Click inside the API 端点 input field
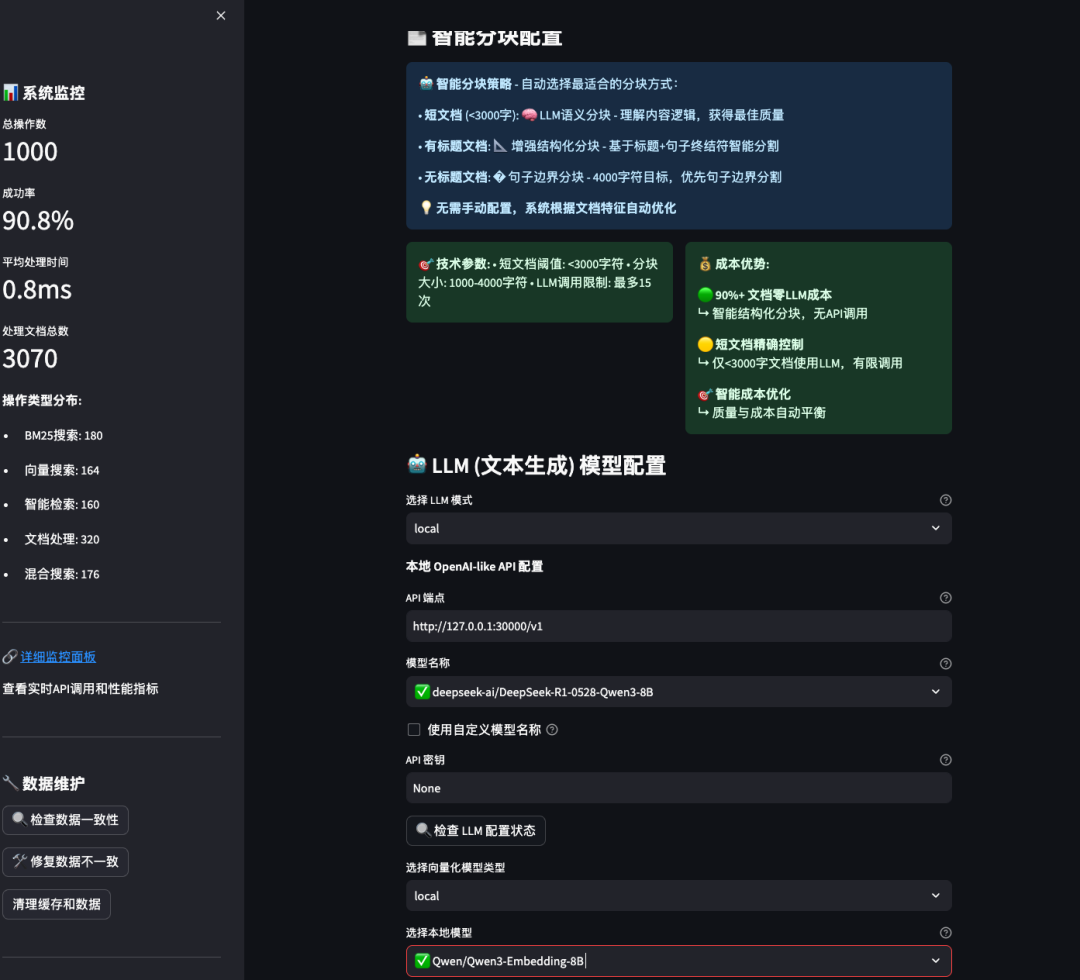1080x980 pixels. click(679, 625)
